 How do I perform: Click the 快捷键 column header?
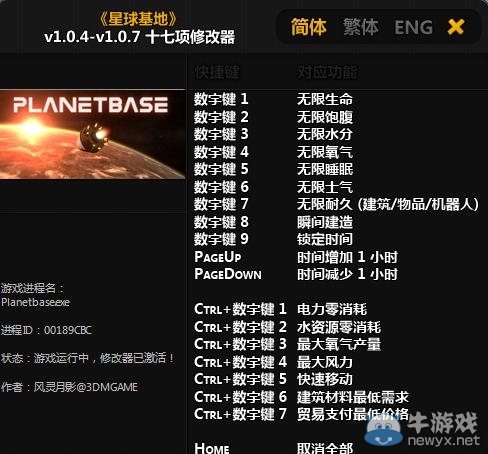(x=217, y=72)
